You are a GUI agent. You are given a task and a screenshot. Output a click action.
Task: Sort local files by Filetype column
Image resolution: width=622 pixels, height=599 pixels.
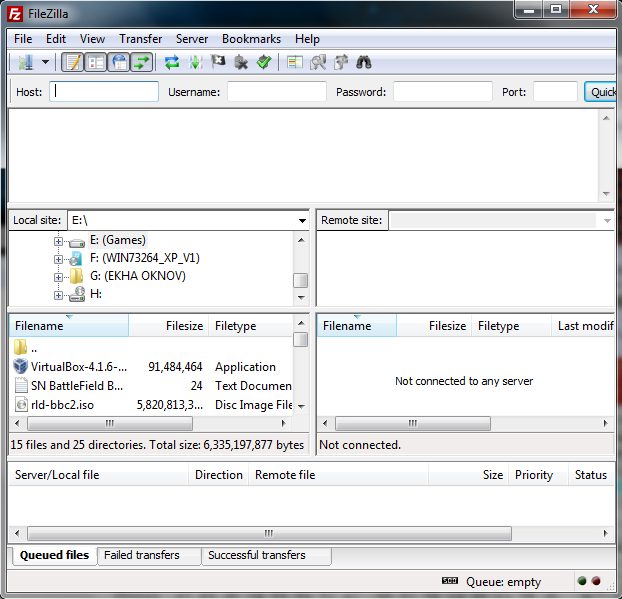click(251, 326)
